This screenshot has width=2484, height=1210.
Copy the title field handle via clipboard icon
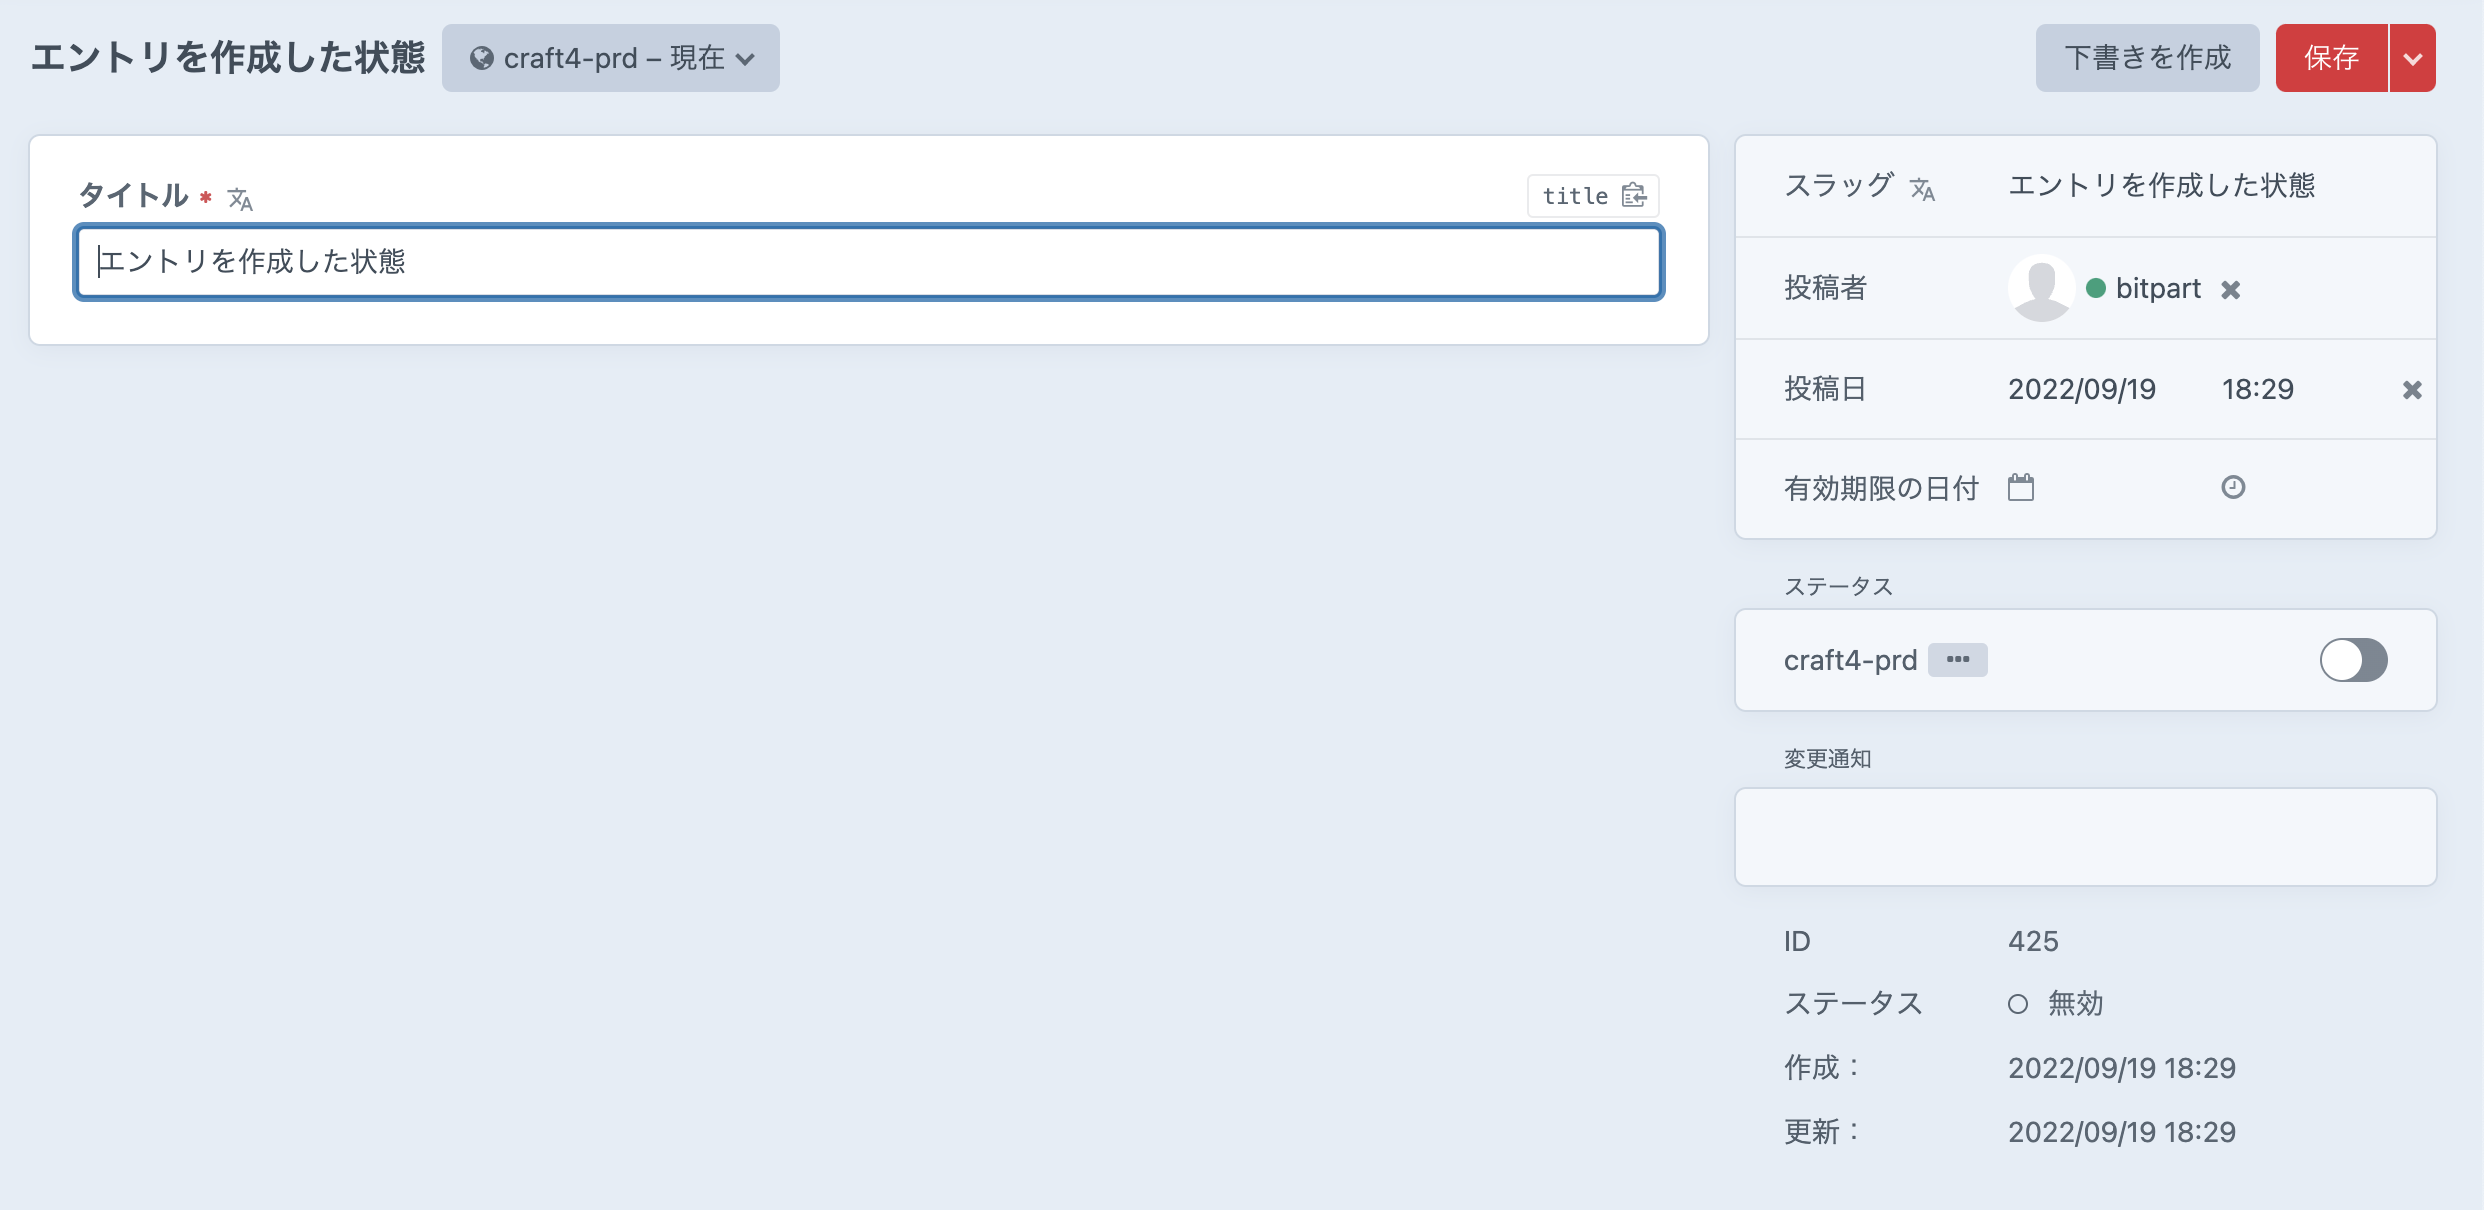coord(1634,196)
